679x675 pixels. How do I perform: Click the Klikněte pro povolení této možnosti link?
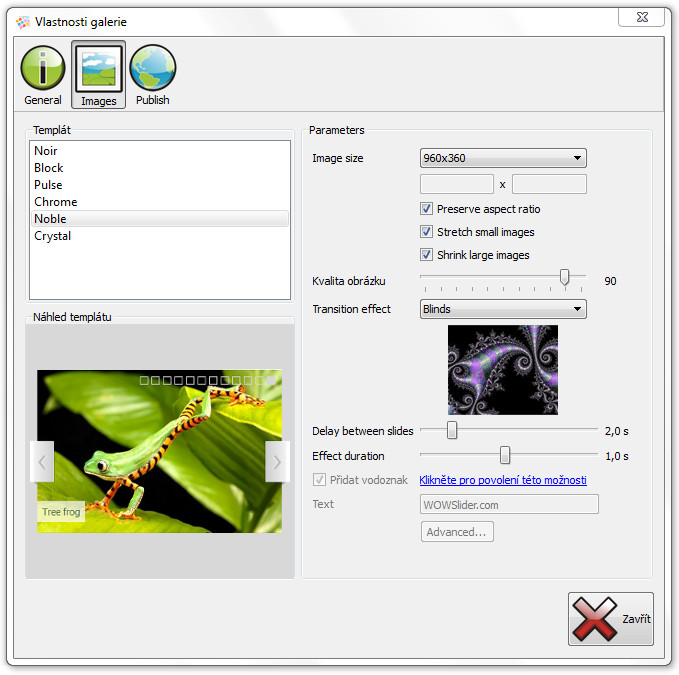503,480
